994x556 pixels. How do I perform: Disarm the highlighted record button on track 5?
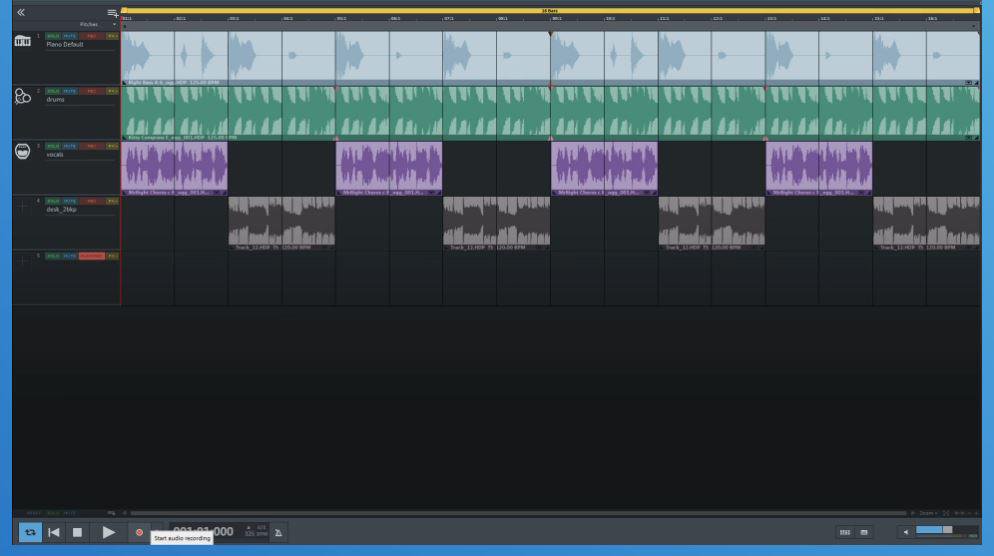[x=91, y=256]
